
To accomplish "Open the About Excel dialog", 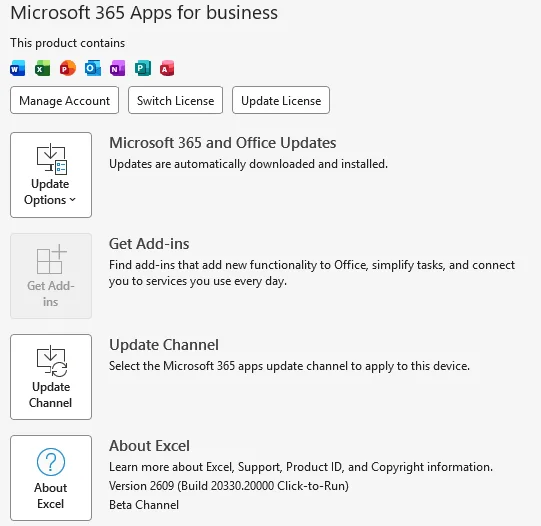I will 51,478.
